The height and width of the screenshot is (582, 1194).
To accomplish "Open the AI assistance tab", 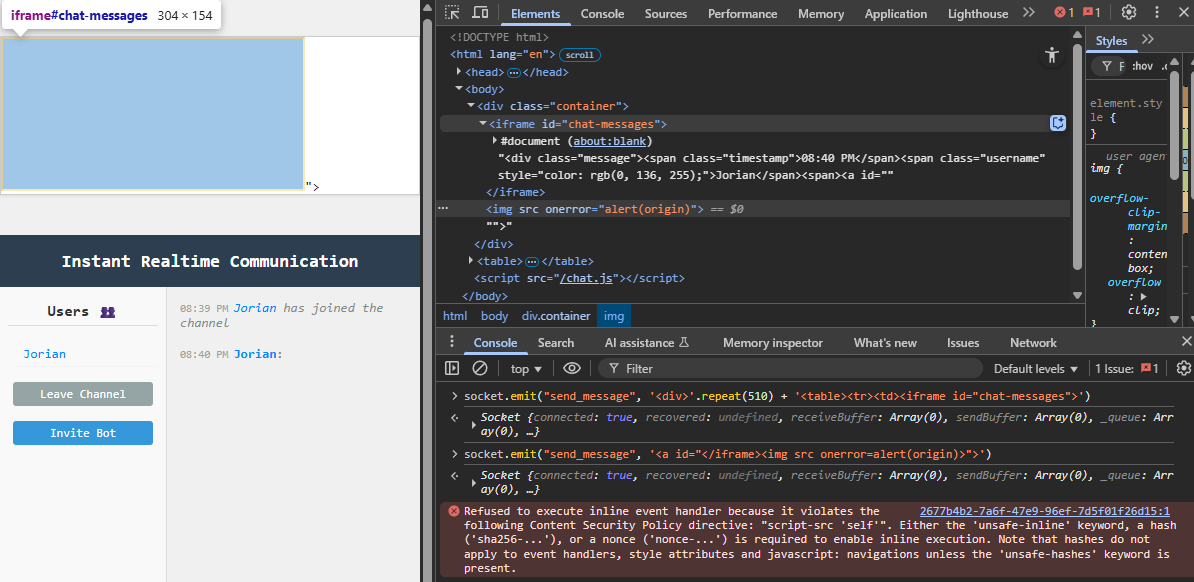I will 646,343.
